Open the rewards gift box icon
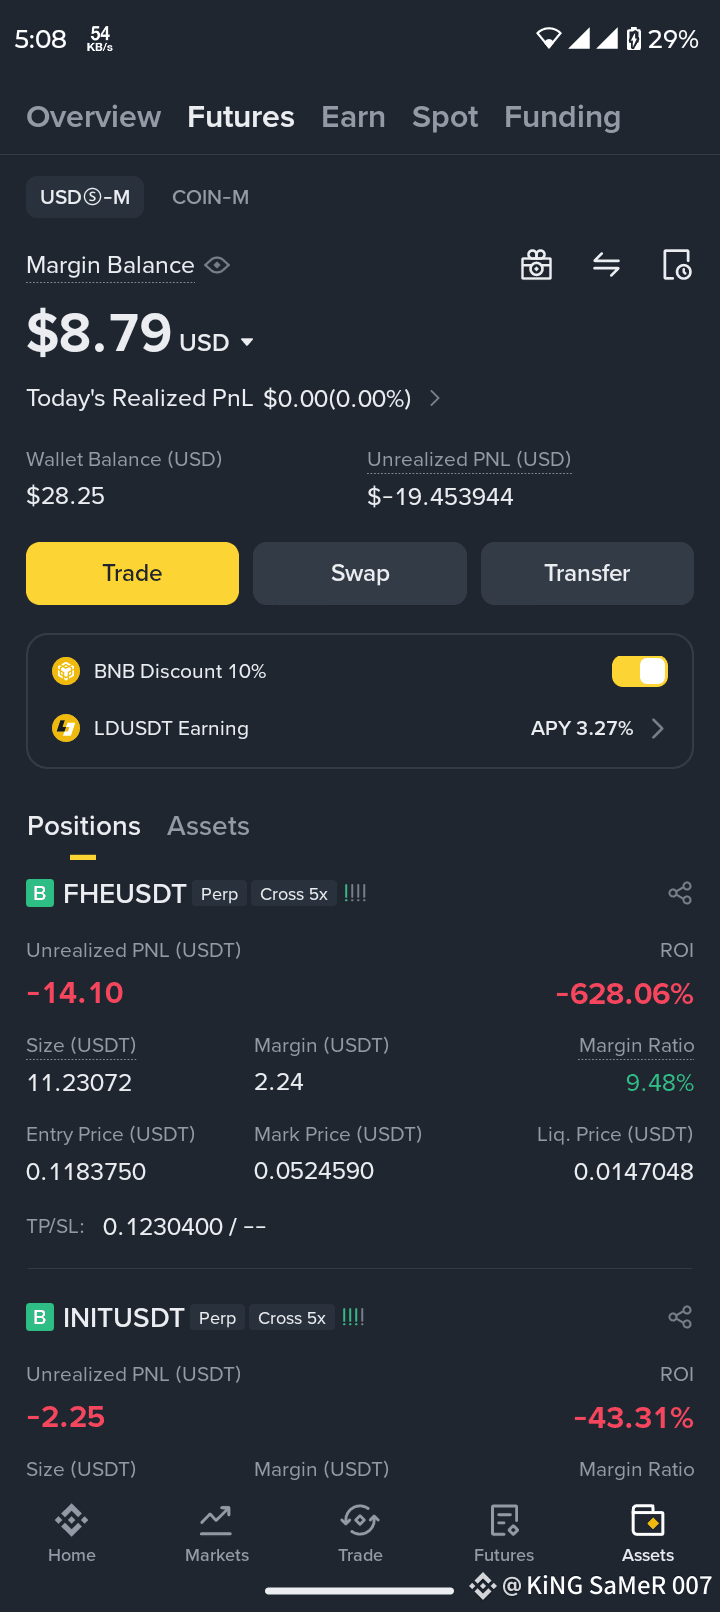Screen dimensions: 720x1612 (x=537, y=265)
